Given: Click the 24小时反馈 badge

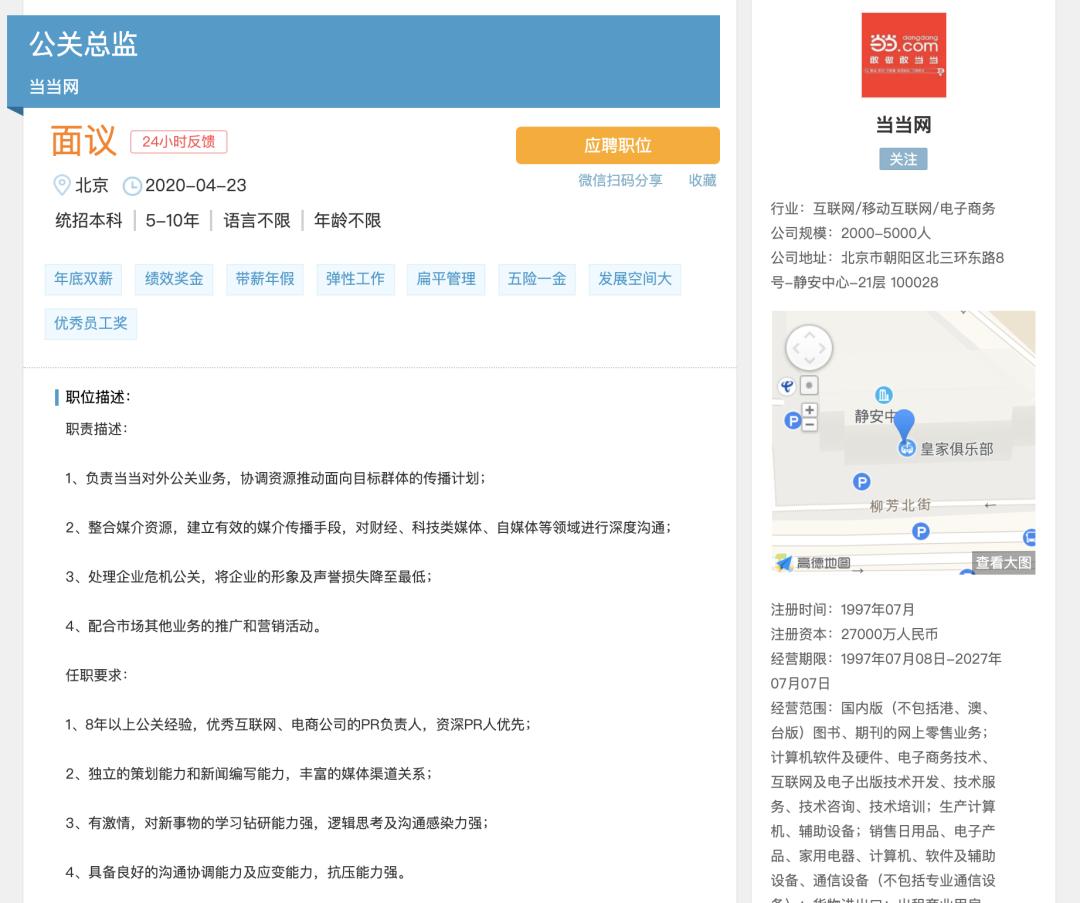Looking at the screenshot, I should 178,141.
